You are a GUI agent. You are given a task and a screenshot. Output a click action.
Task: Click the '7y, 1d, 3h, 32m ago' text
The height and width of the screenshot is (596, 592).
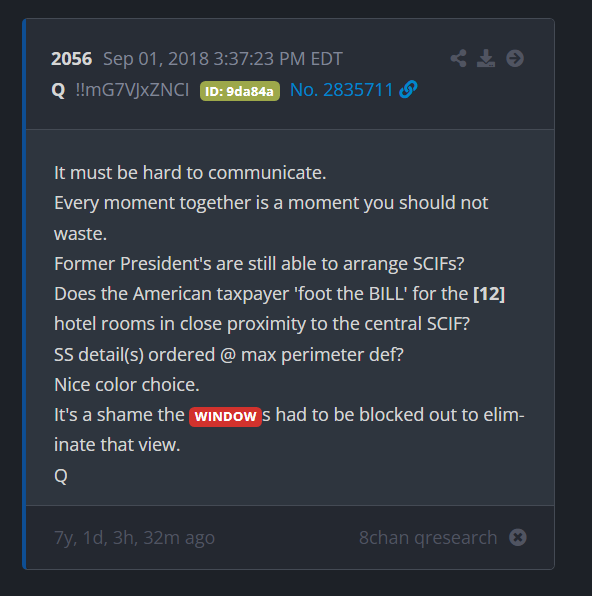click(135, 538)
